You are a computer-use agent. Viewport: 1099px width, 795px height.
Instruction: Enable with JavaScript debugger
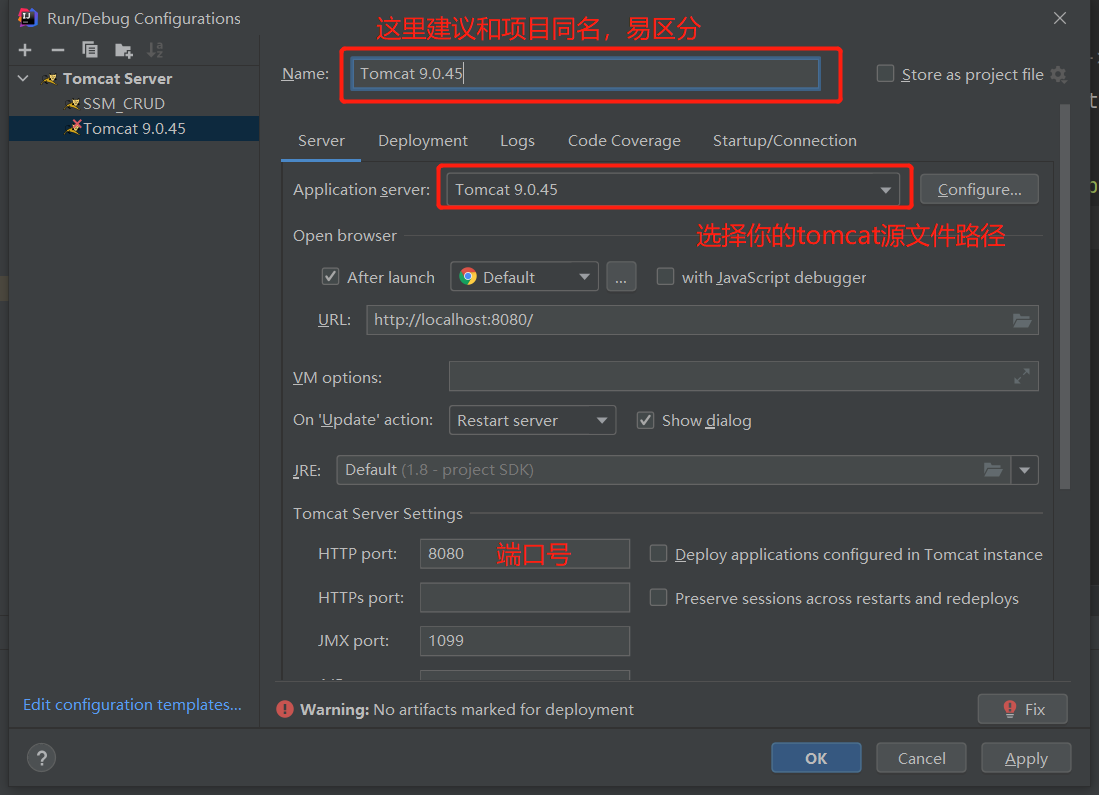pyautogui.click(x=665, y=277)
